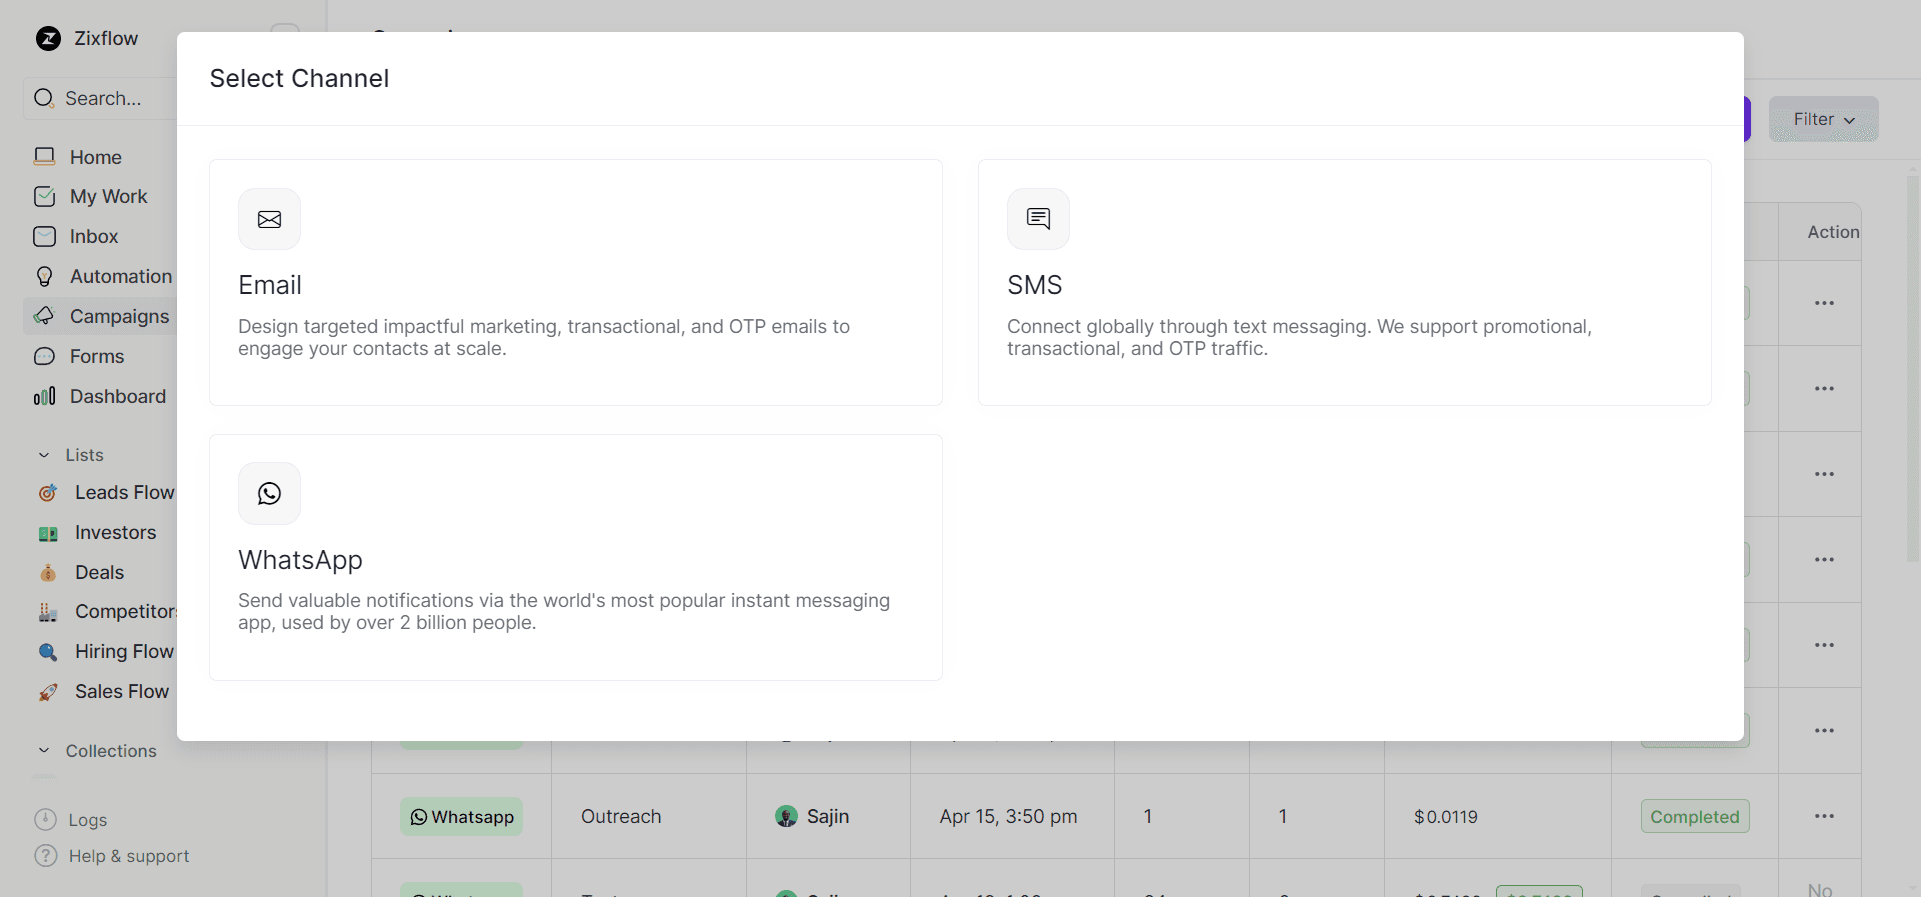This screenshot has height=897, width=1921.
Task: Click the Automation lightbulb icon
Action: pos(45,277)
